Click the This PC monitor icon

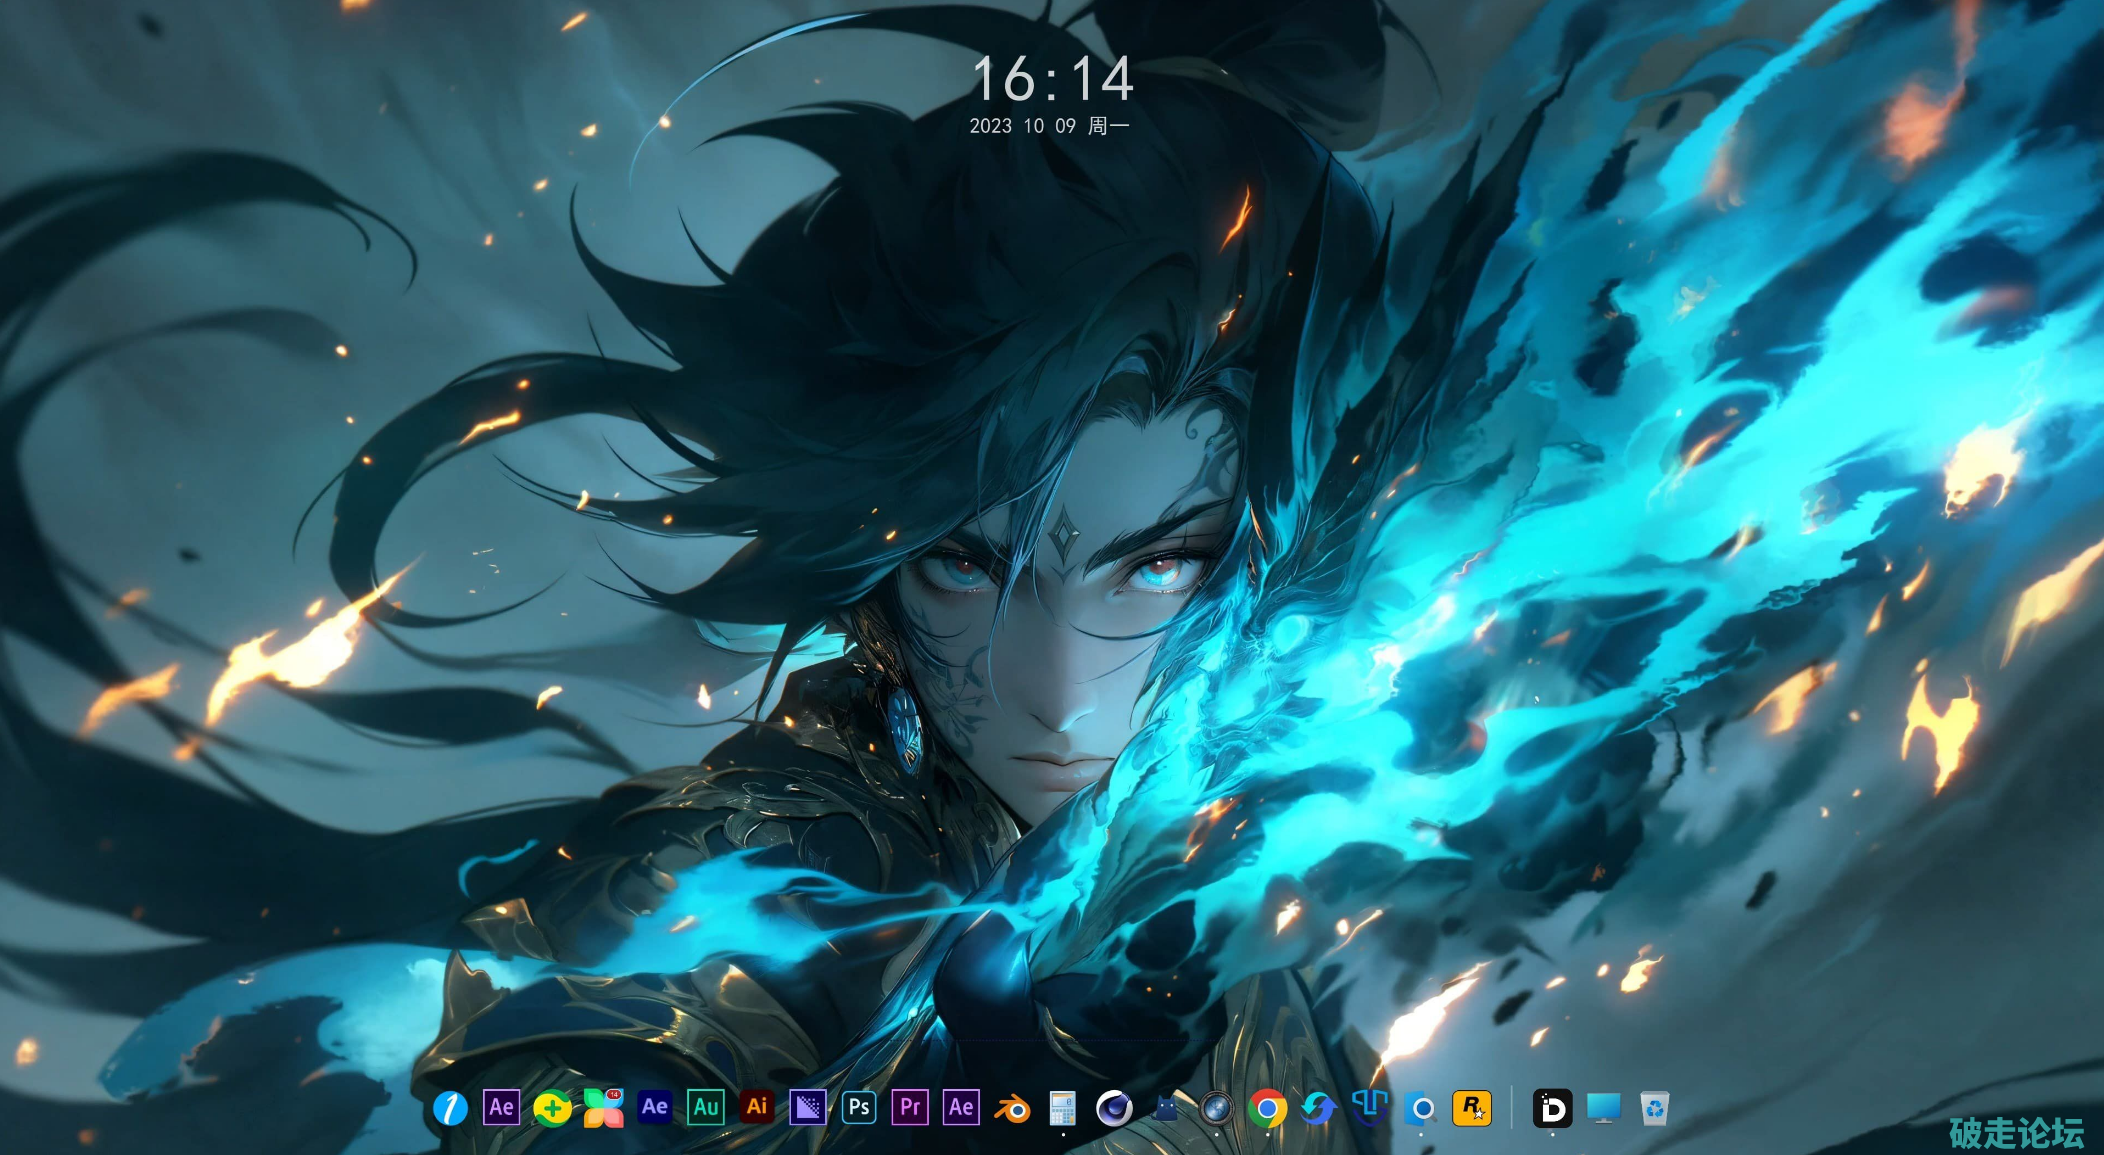click(x=1604, y=1108)
